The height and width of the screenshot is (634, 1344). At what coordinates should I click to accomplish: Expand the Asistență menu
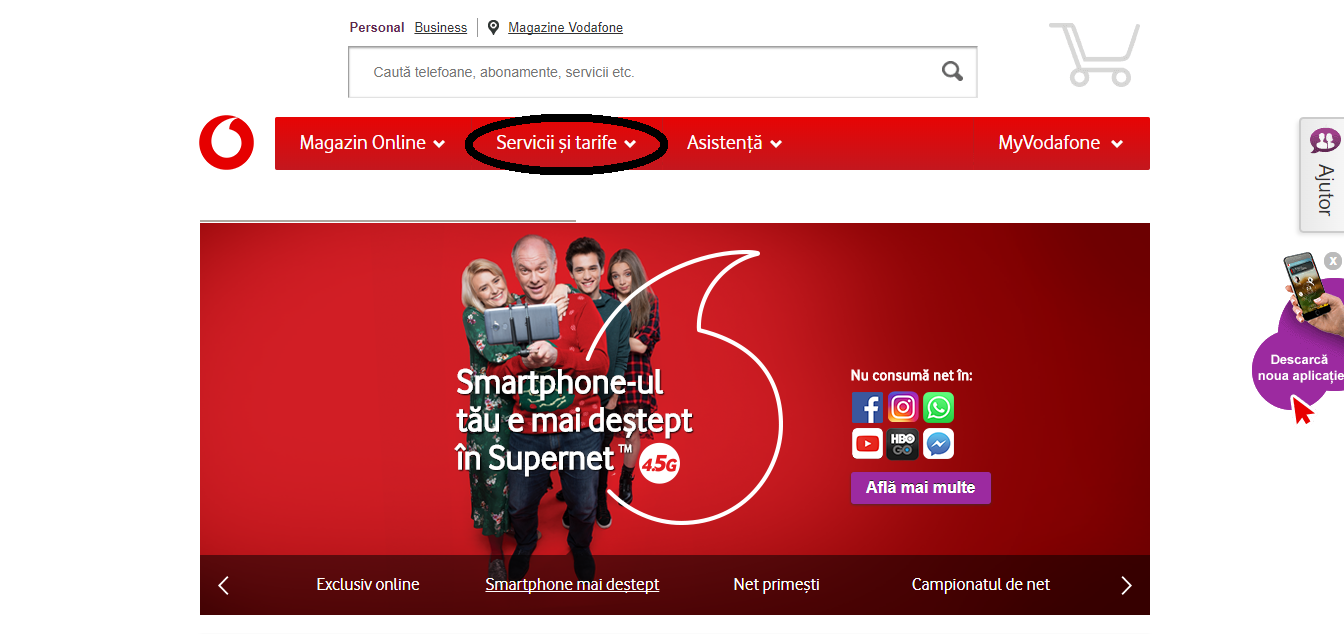point(734,143)
